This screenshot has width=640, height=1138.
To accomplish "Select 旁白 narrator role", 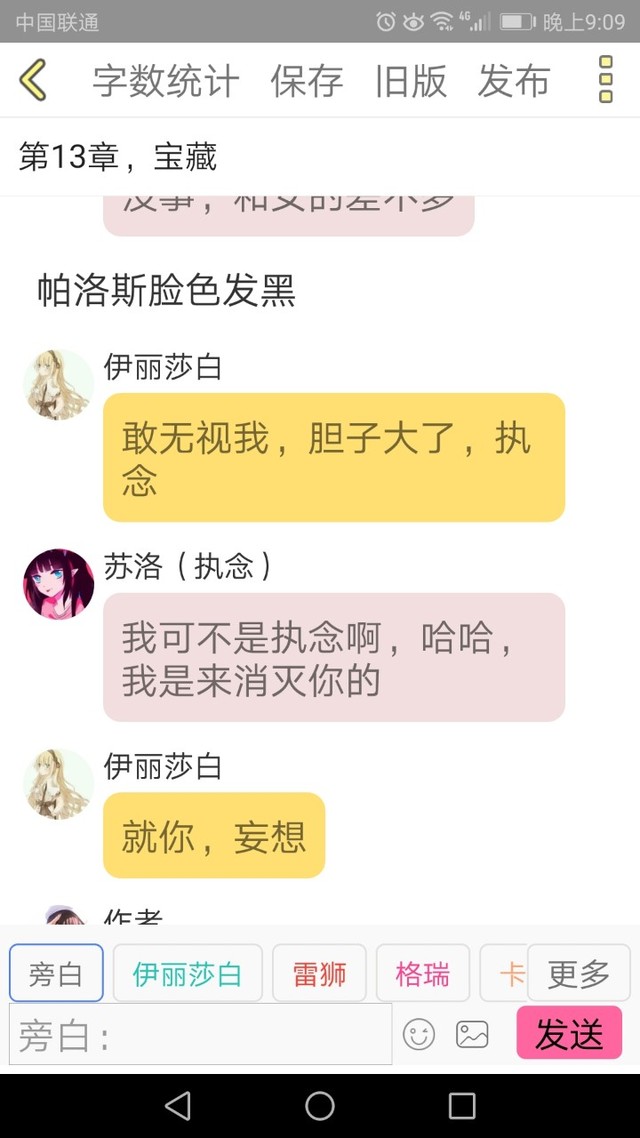I will click(56, 973).
